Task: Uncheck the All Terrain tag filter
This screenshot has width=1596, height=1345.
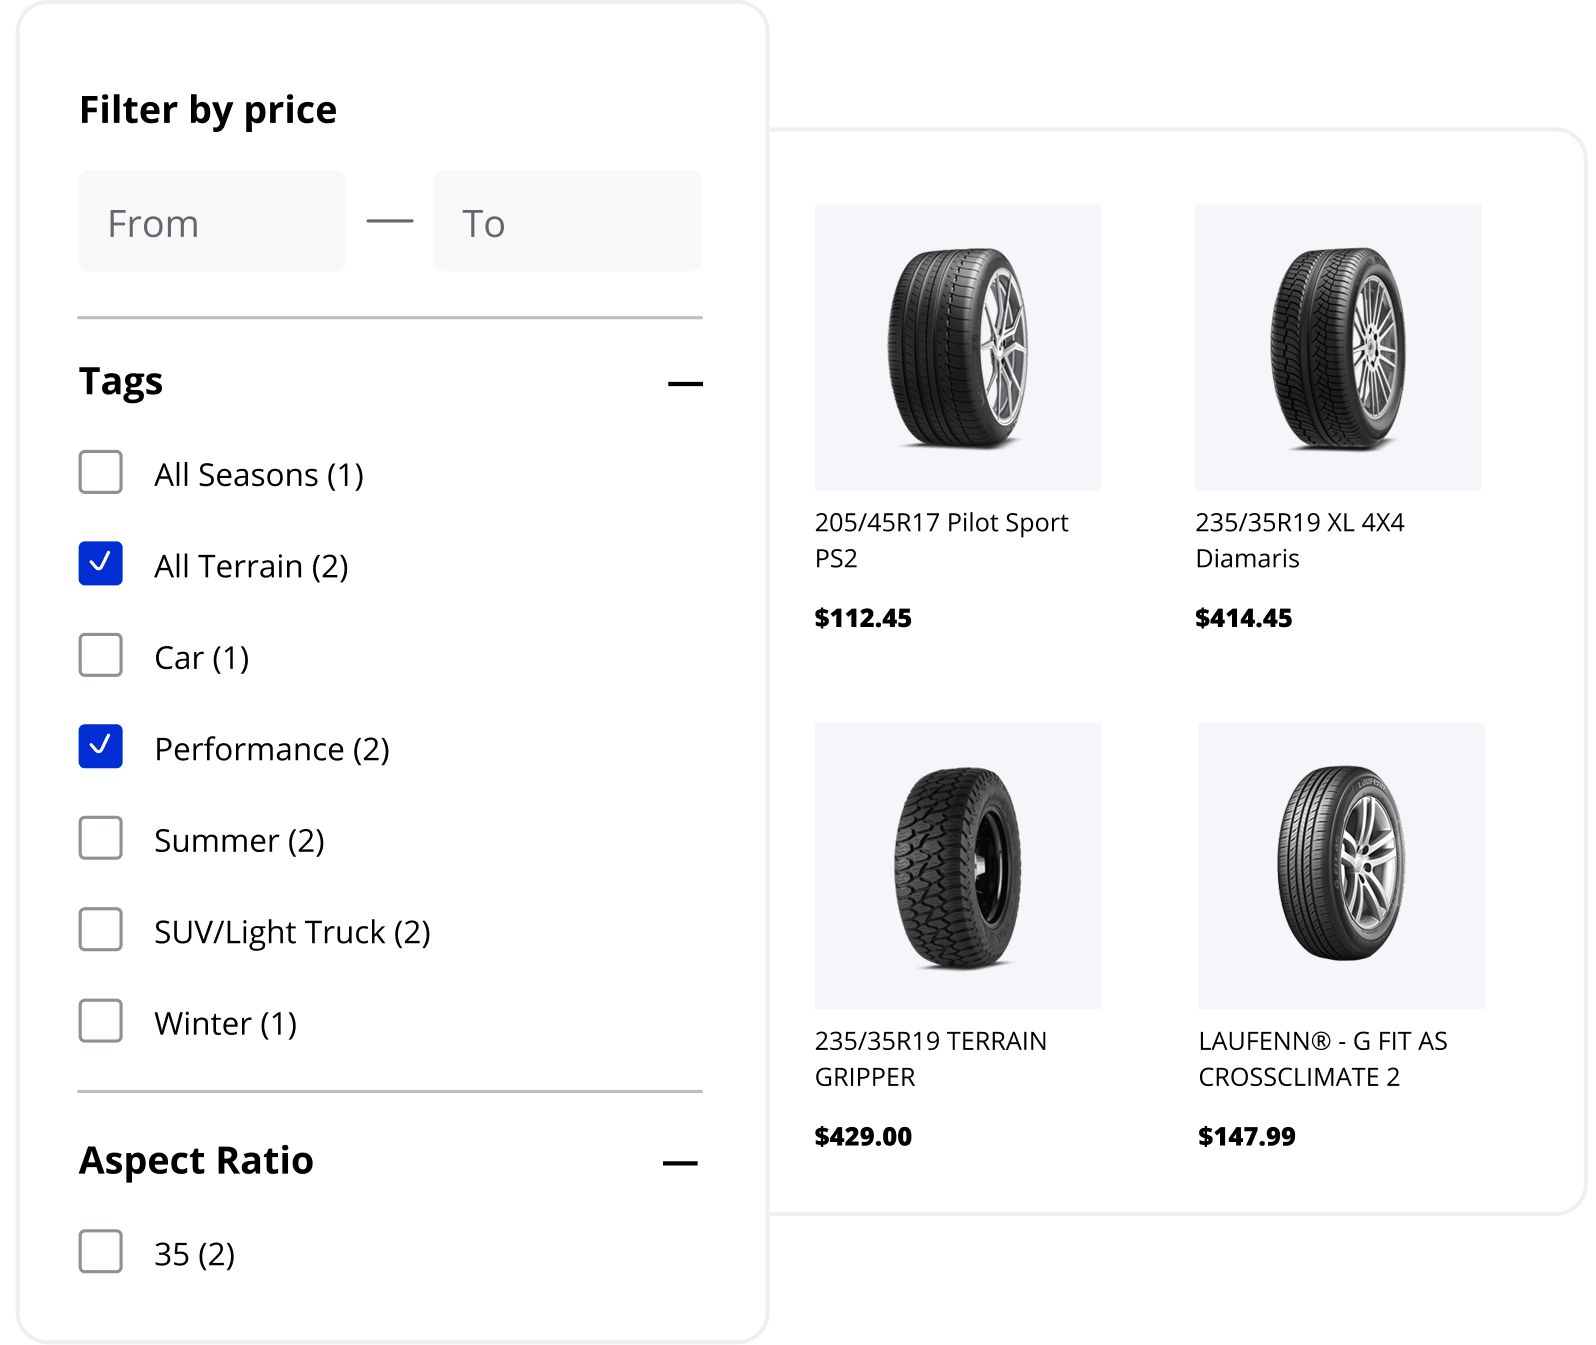Action: 101,564
